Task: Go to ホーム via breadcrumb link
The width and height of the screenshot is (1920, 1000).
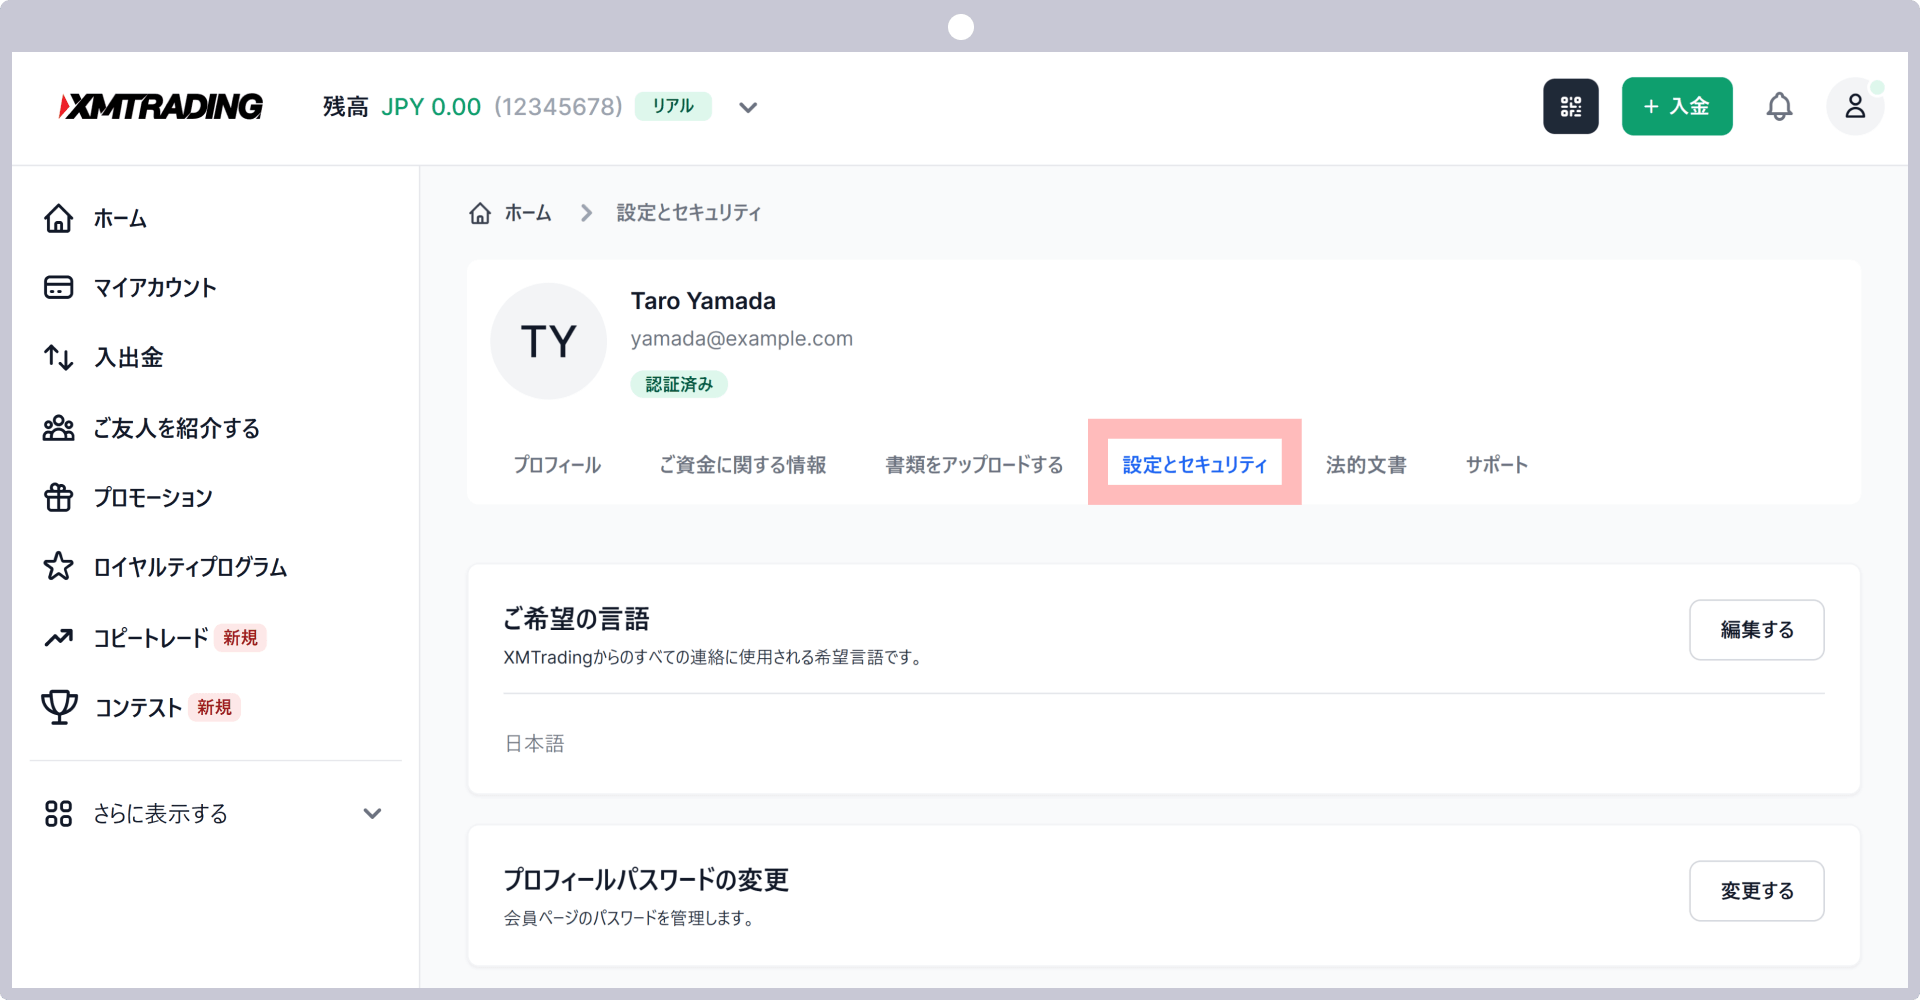Action: pyautogui.click(x=528, y=213)
